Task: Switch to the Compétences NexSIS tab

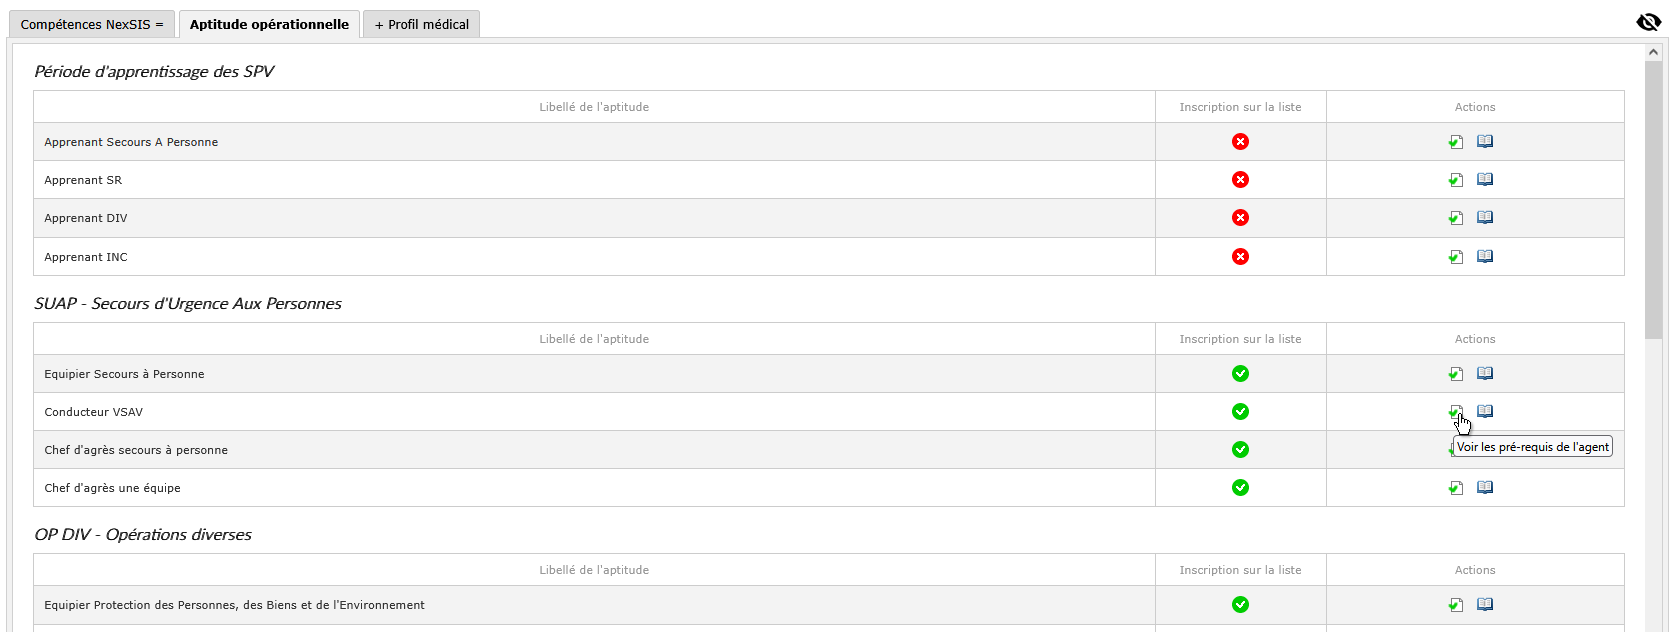Action: point(92,24)
